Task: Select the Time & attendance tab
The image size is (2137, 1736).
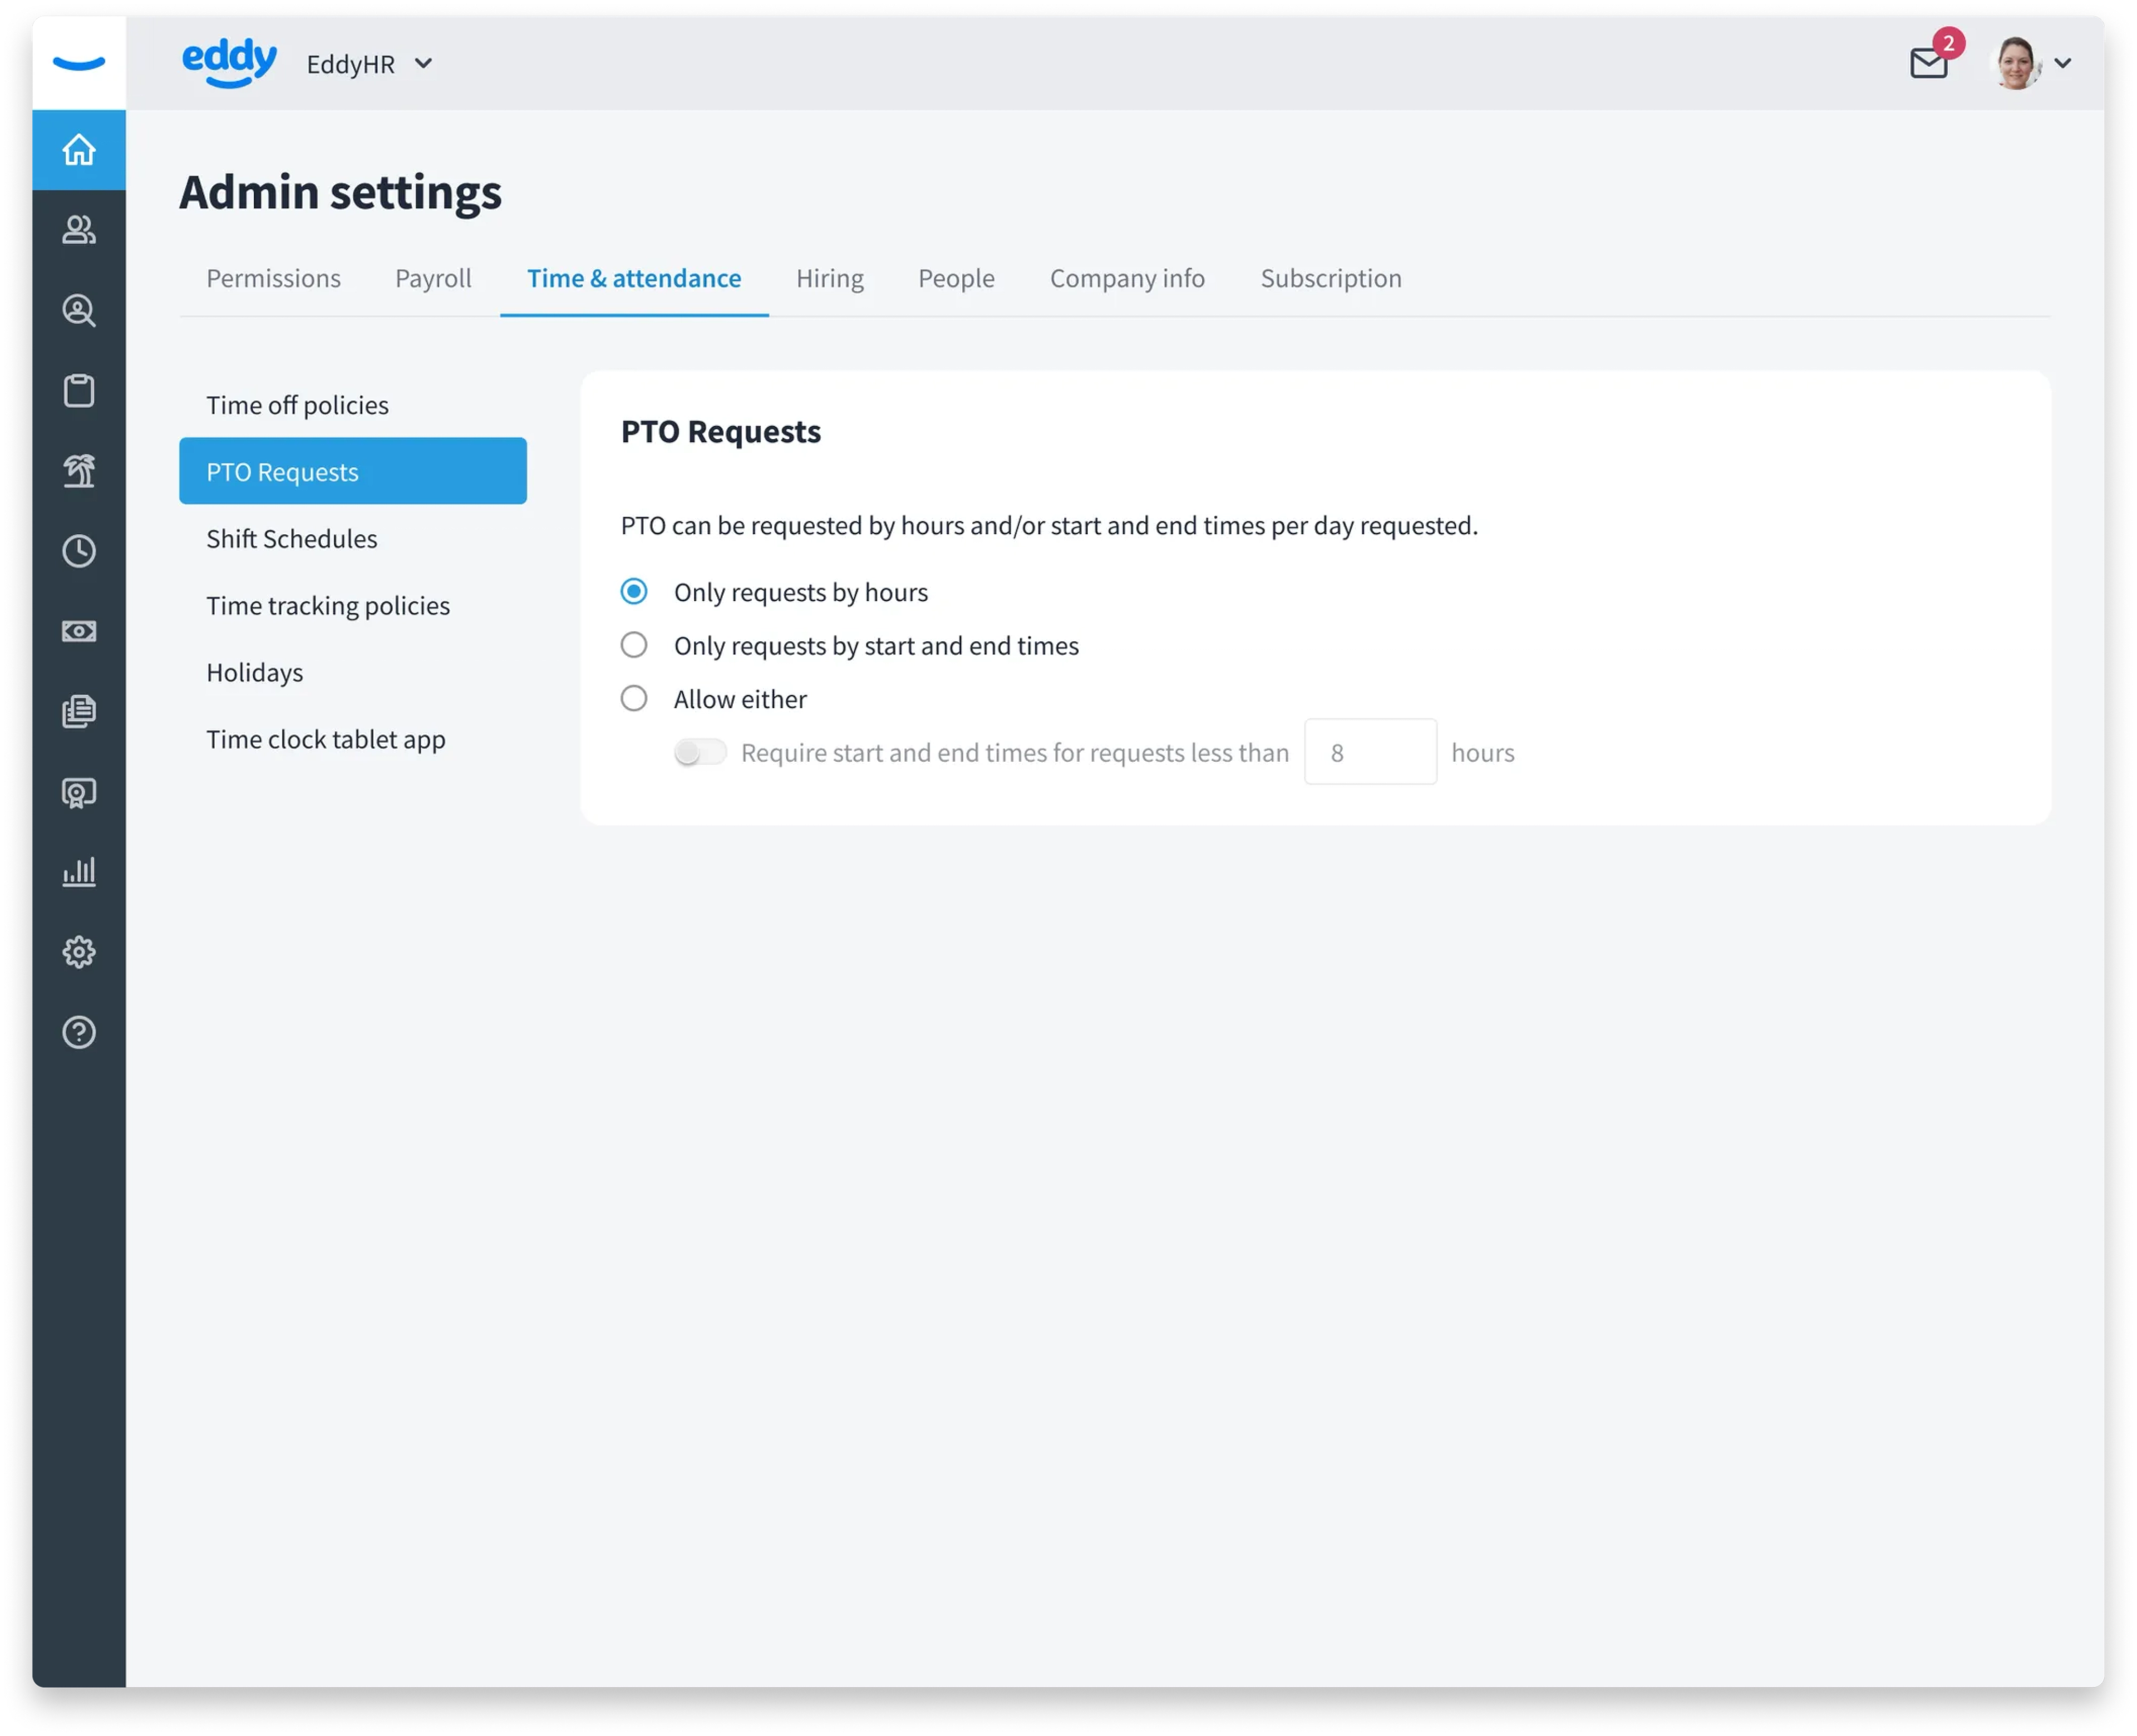Action: click(634, 278)
